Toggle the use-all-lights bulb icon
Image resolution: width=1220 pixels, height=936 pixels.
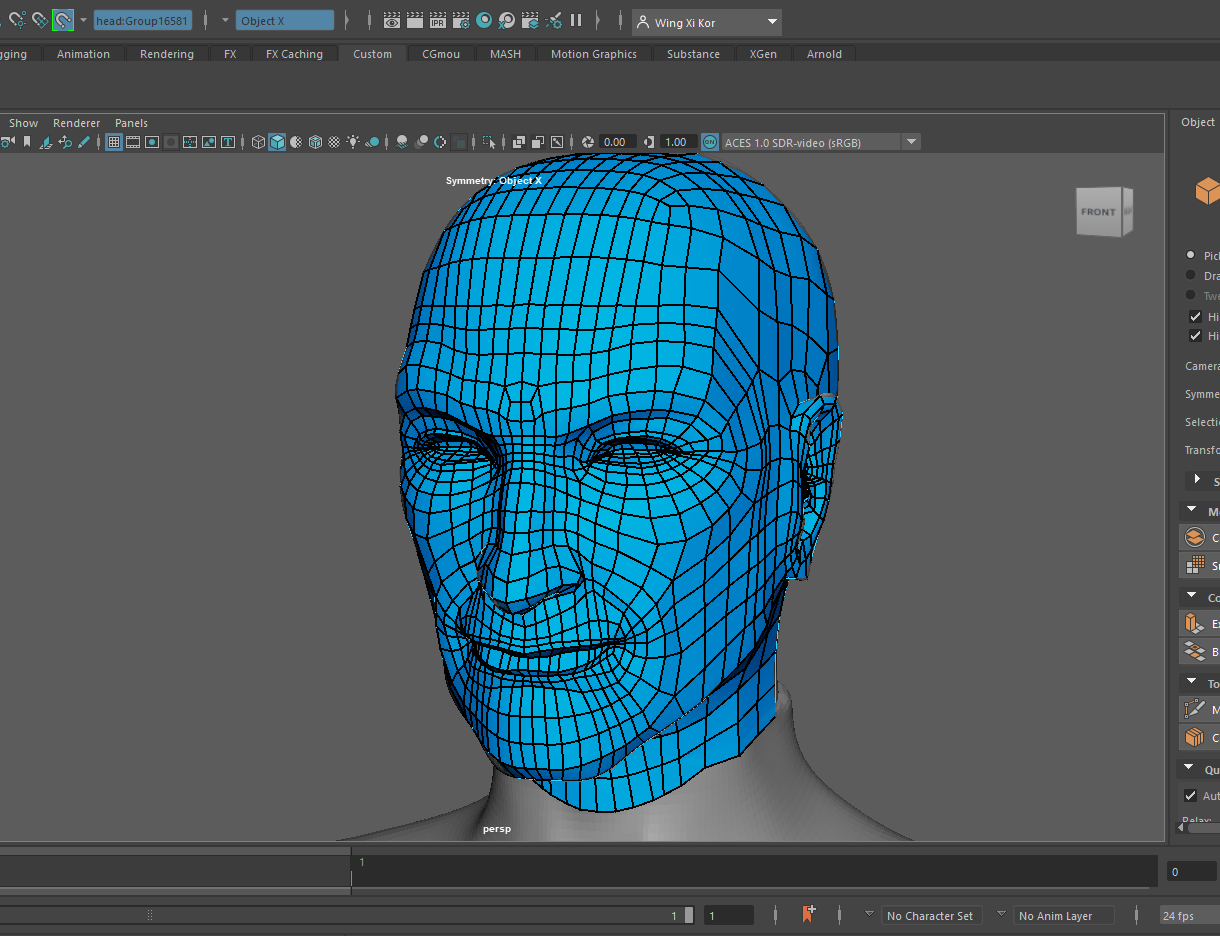353,142
